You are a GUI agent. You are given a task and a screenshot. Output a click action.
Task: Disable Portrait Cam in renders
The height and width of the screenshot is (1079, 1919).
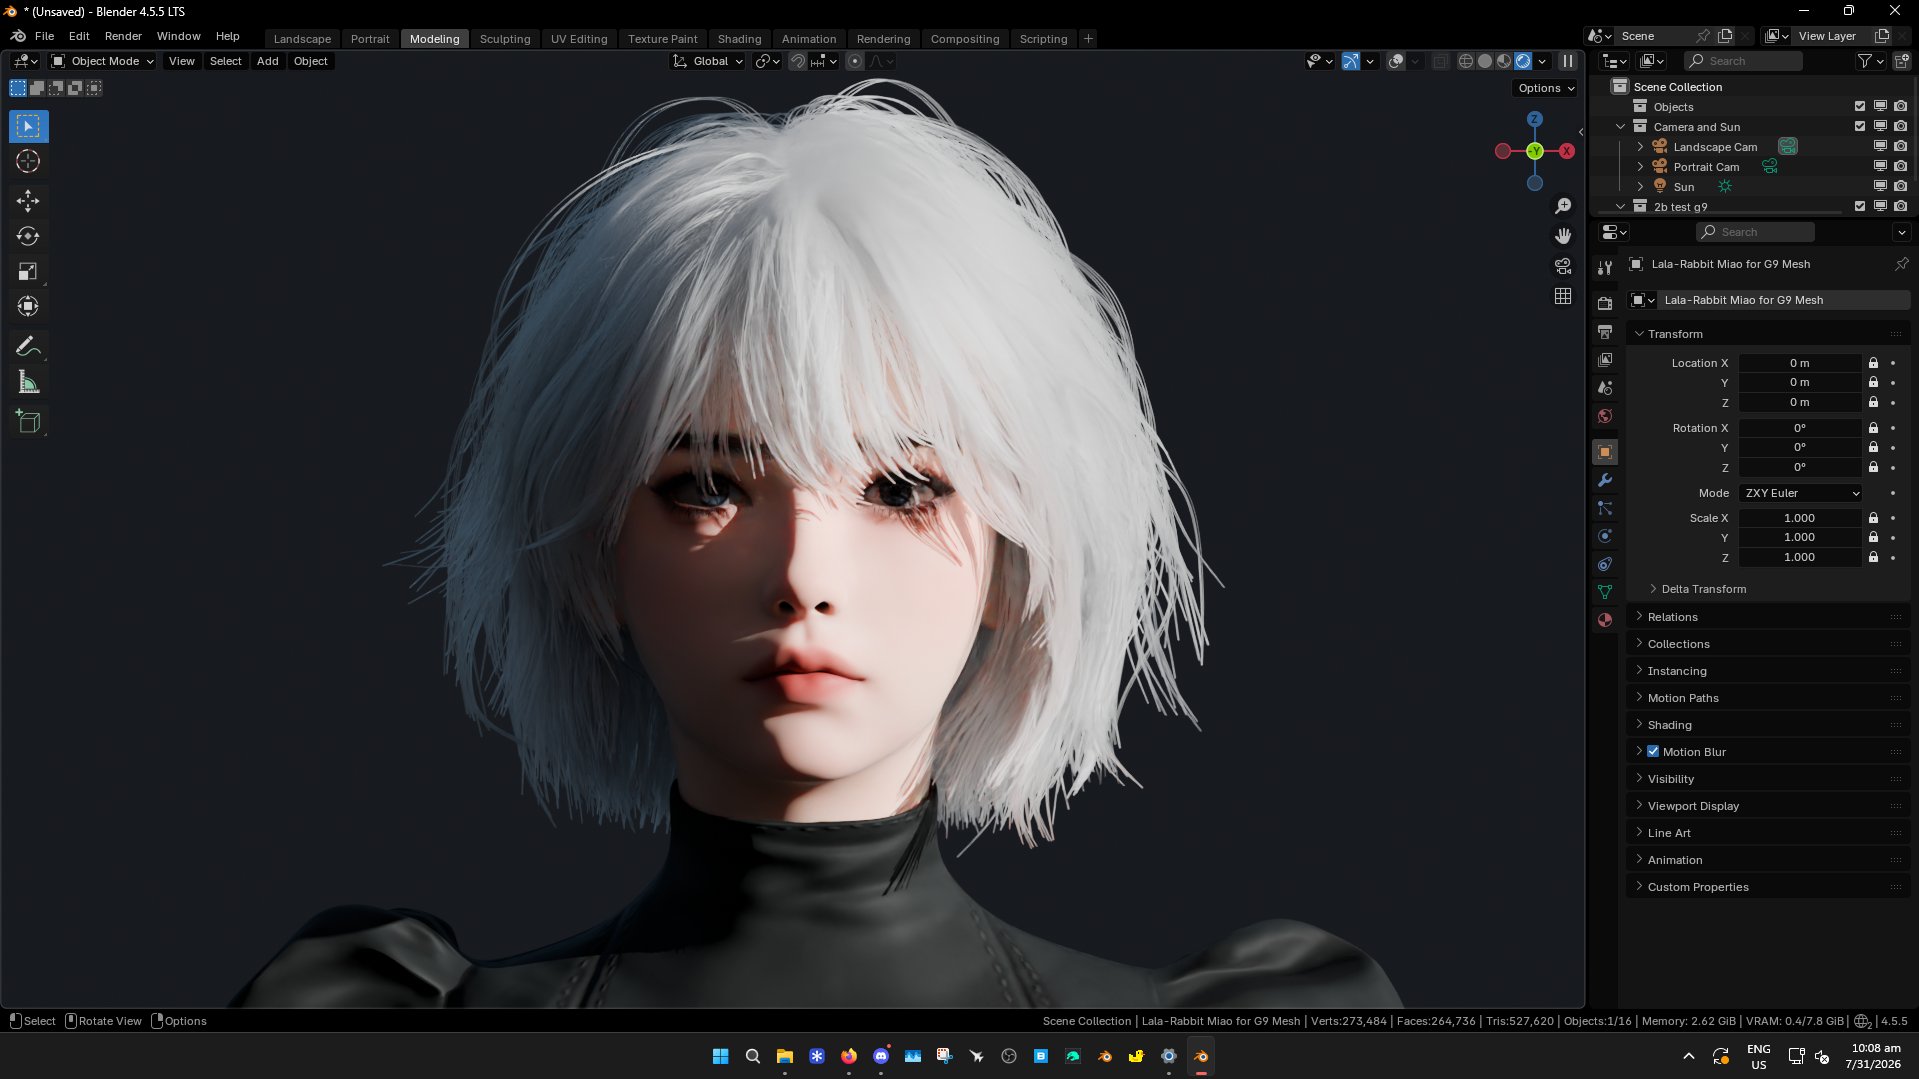pos(1900,167)
